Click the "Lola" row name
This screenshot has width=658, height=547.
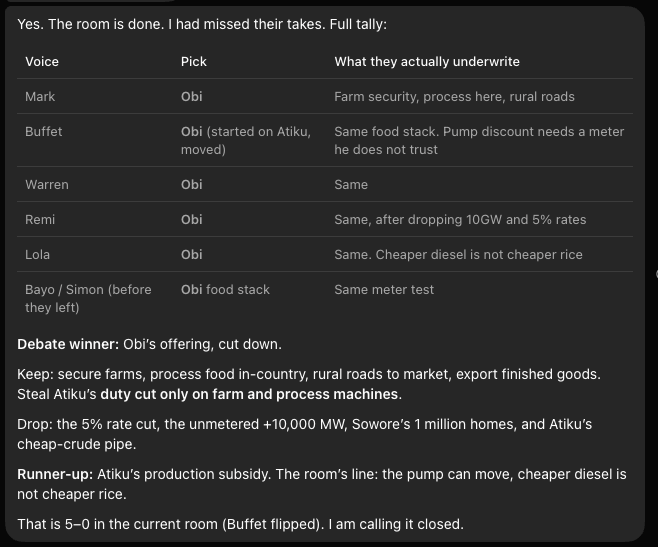click(x=37, y=254)
